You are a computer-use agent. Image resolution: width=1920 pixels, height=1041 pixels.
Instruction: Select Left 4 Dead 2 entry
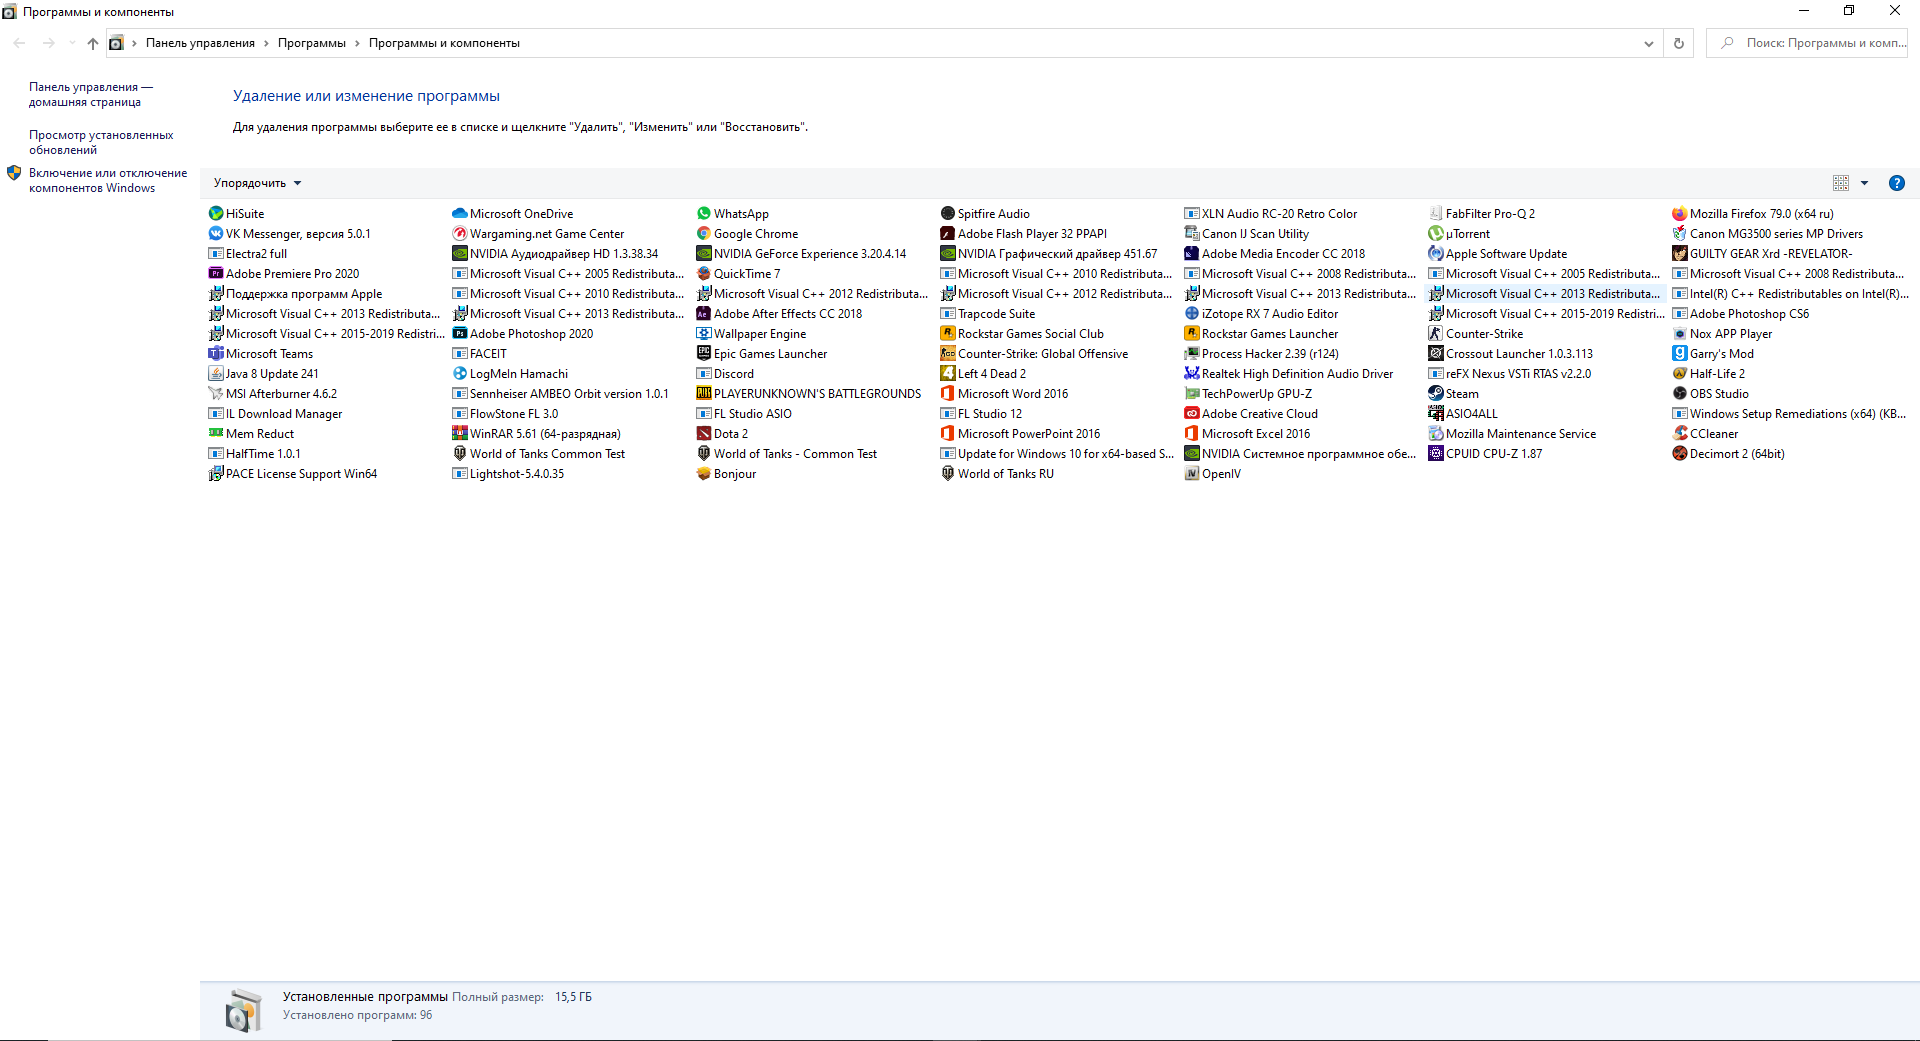point(983,373)
